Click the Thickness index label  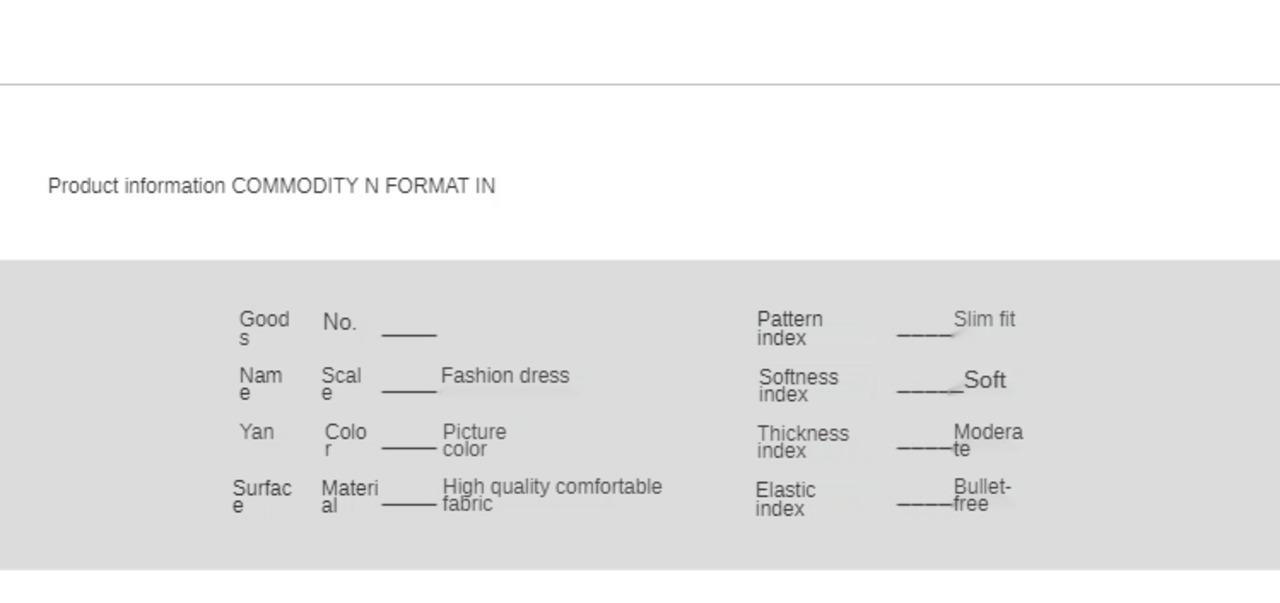click(x=802, y=441)
